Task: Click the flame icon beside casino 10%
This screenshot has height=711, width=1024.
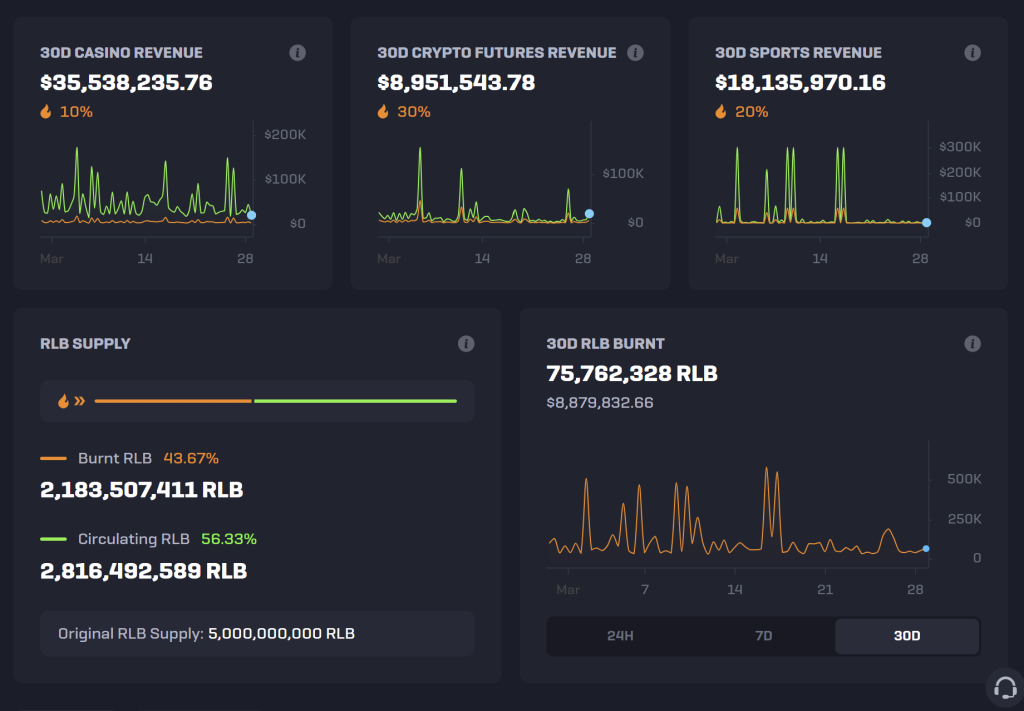Action: click(46, 112)
